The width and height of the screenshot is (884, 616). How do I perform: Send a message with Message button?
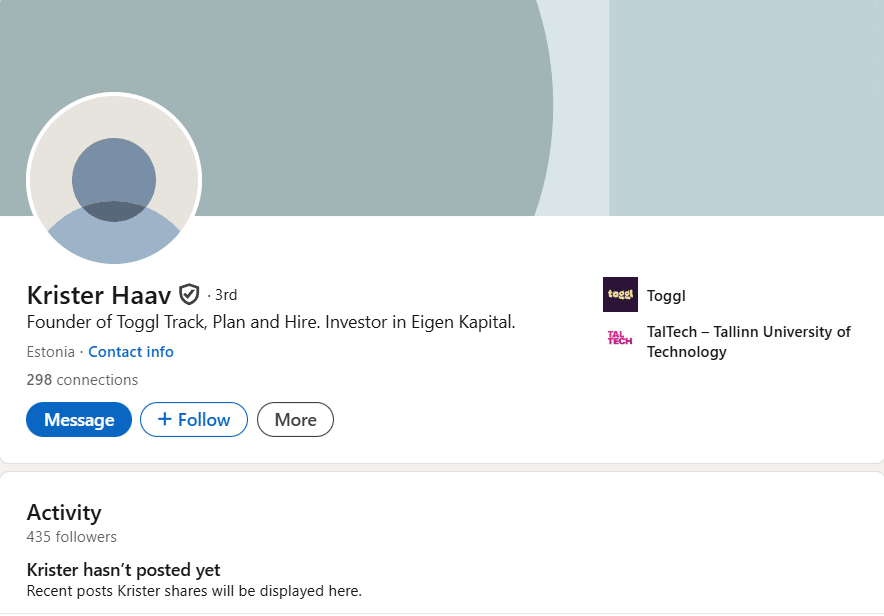(79, 420)
